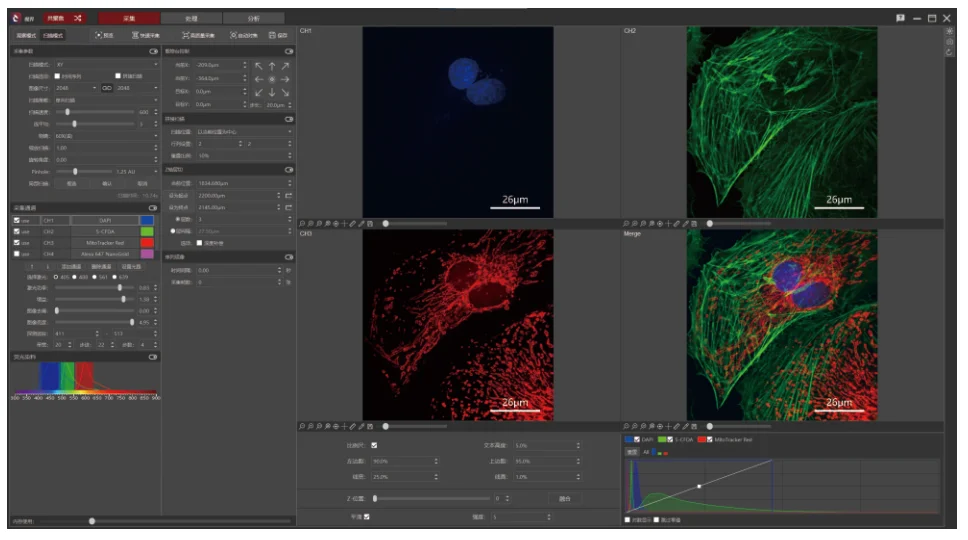The height and width of the screenshot is (540, 968).
Task: Collapse the fluorescence spectrum panel header switch
Action: click(x=153, y=357)
